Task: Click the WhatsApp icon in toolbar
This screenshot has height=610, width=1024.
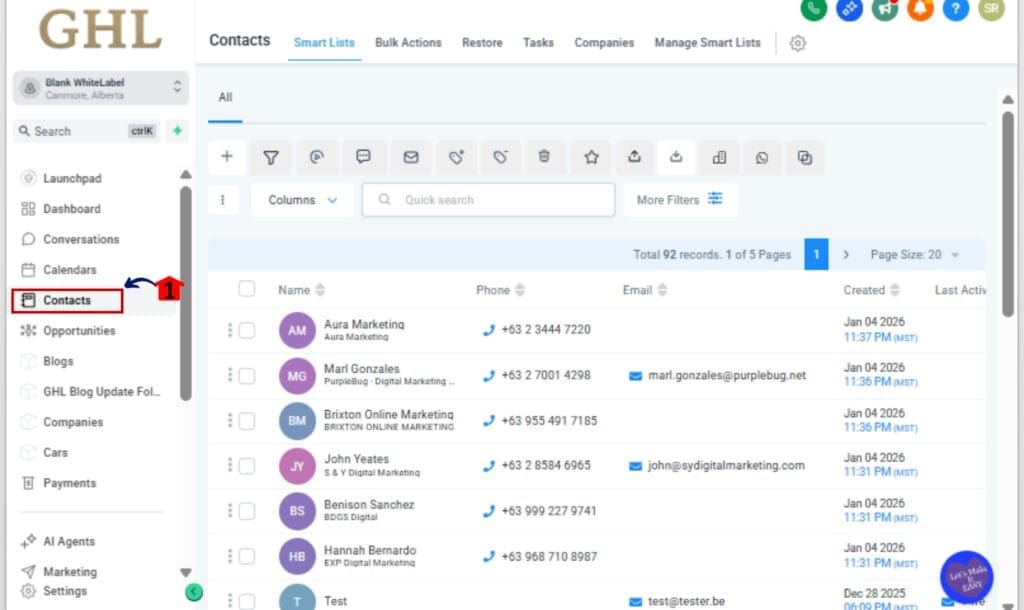Action: 762,157
